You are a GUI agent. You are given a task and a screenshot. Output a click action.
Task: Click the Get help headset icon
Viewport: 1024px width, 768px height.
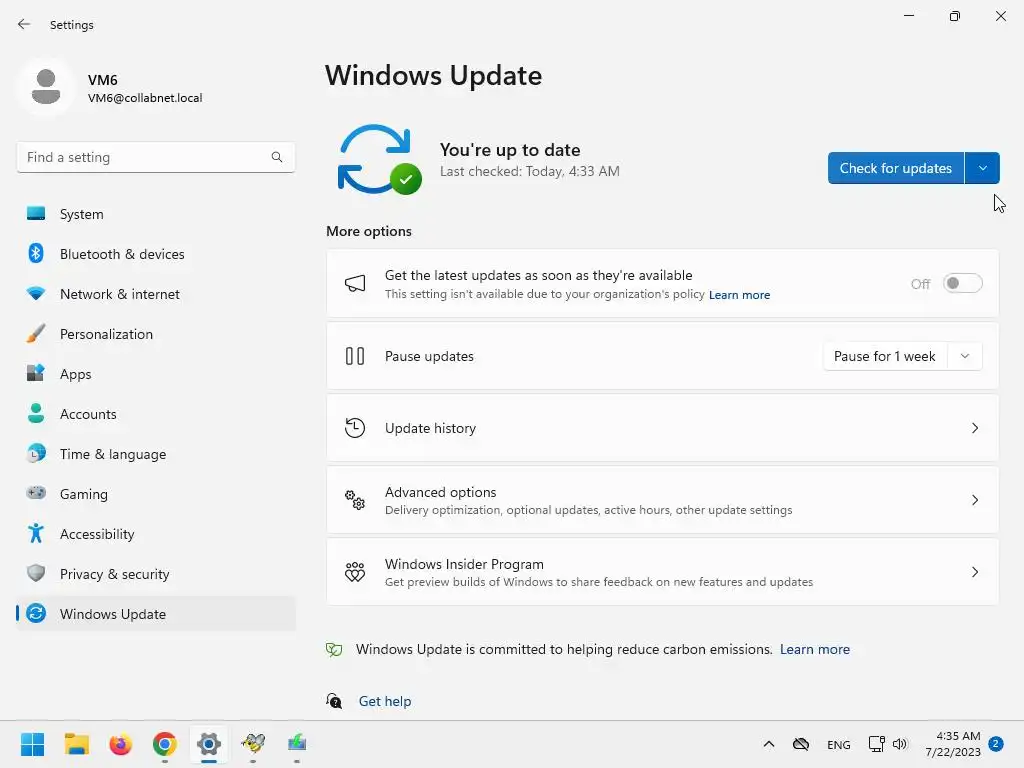tap(334, 701)
